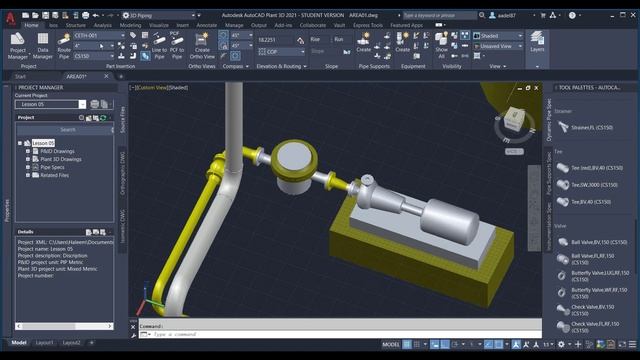
Task: Select the Related Files tree item
Action: (x=54, y=175)
